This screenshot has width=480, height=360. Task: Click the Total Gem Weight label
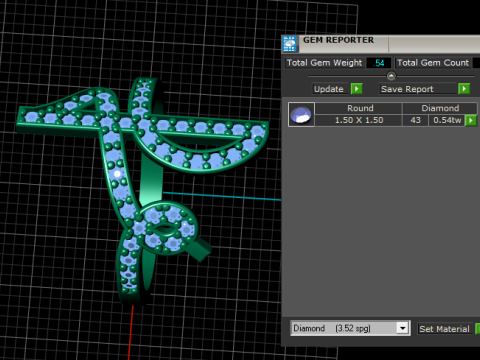click(324, 63)
